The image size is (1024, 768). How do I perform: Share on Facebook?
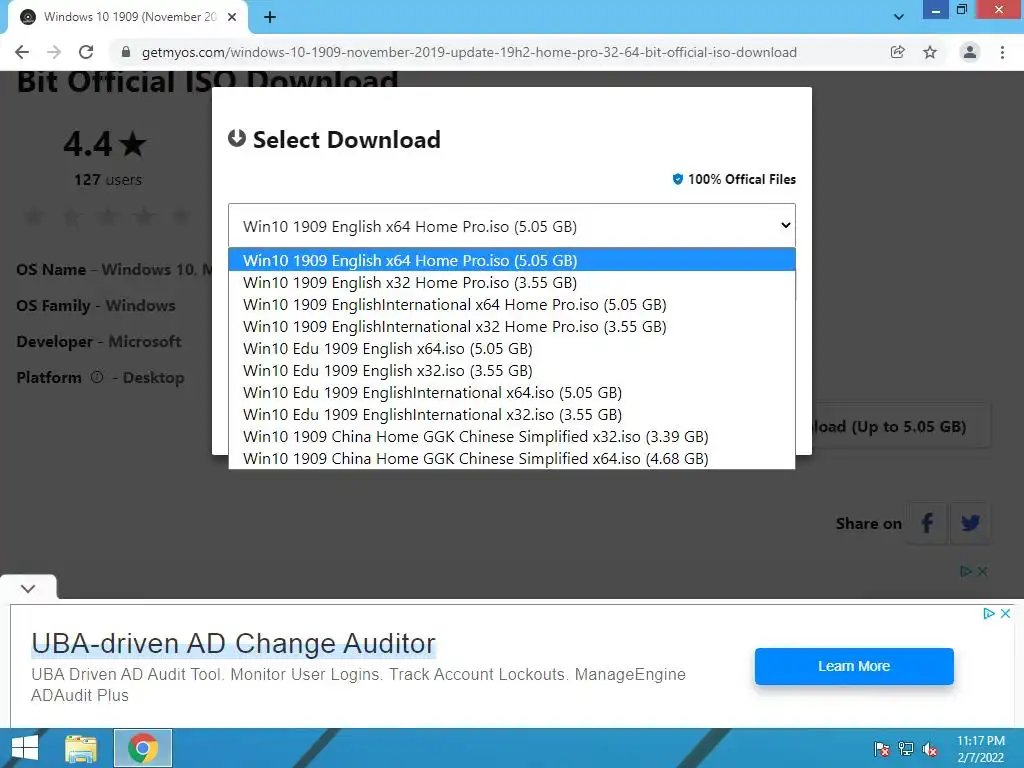927,522
